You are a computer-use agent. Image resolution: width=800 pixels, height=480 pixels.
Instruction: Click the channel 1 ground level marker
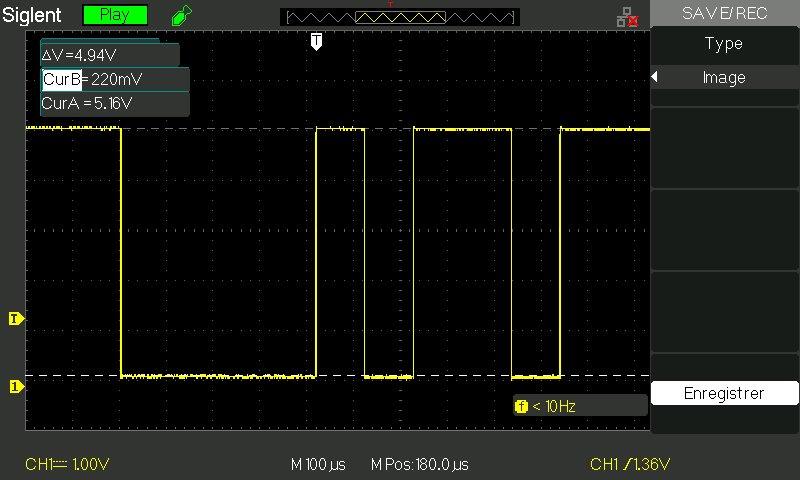pos(15,386)
